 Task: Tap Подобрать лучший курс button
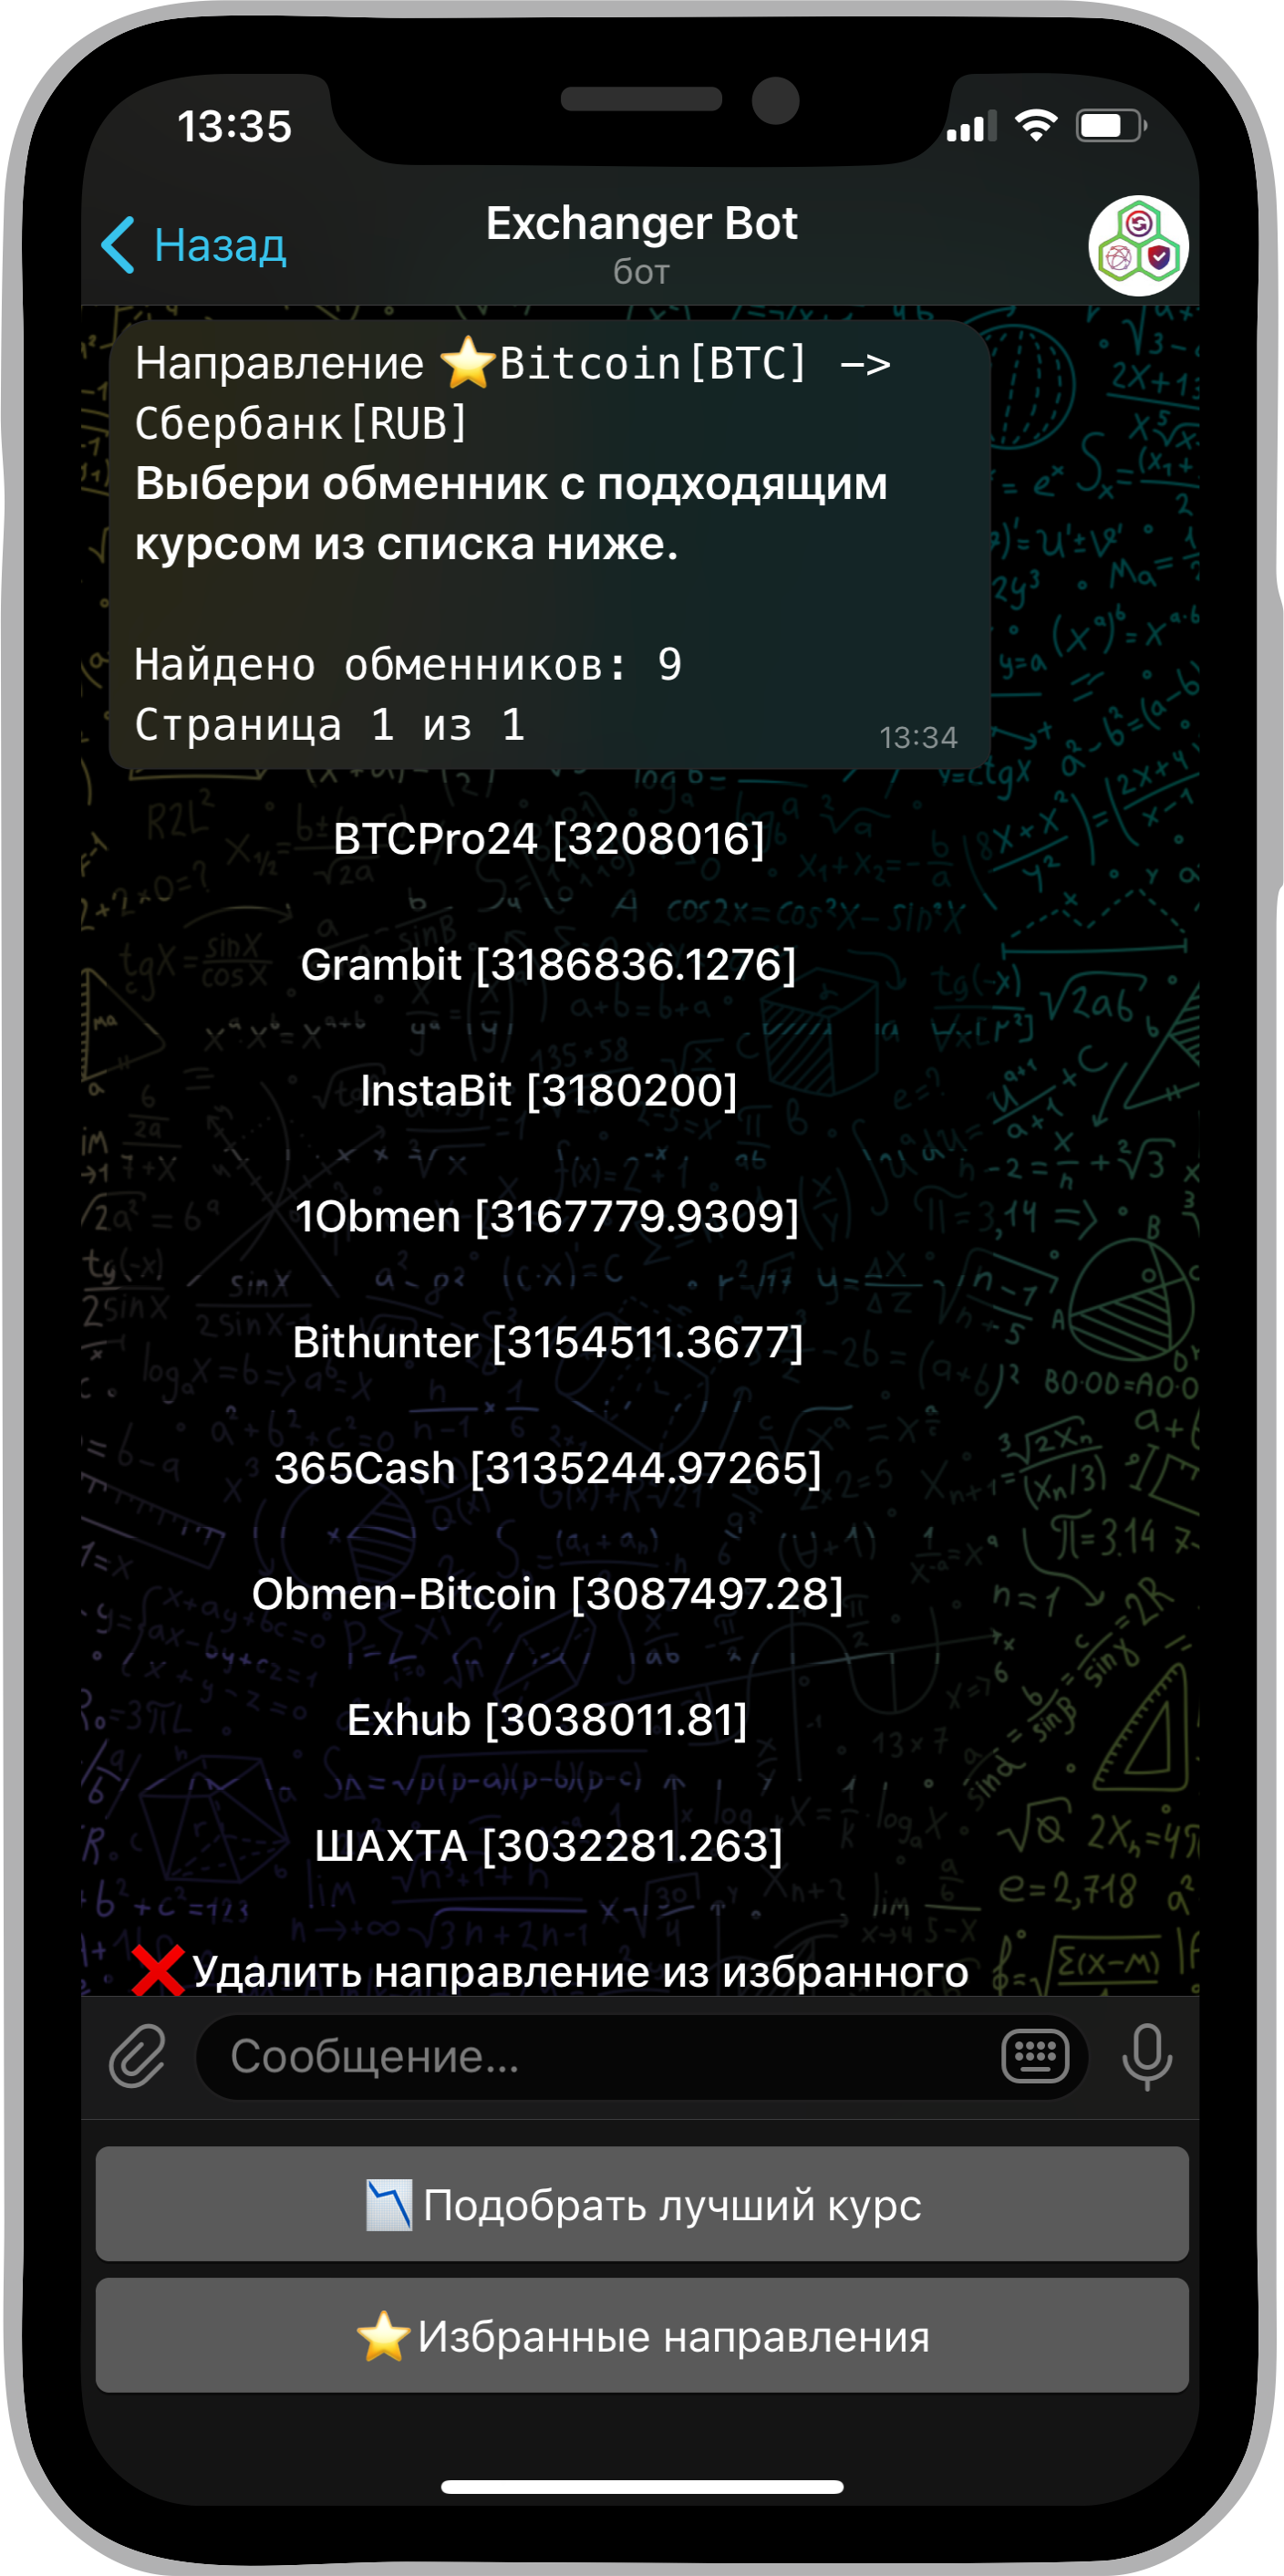[x=642, y=2205]
